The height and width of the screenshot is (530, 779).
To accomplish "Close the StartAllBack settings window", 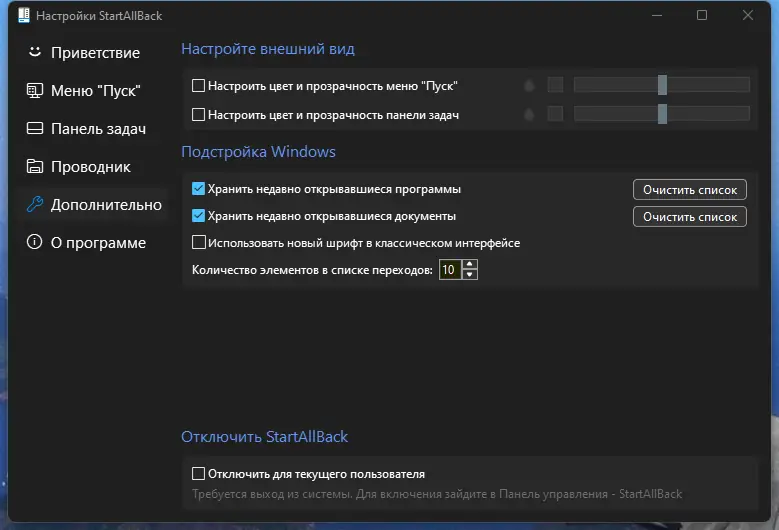I will click(748, 15).
